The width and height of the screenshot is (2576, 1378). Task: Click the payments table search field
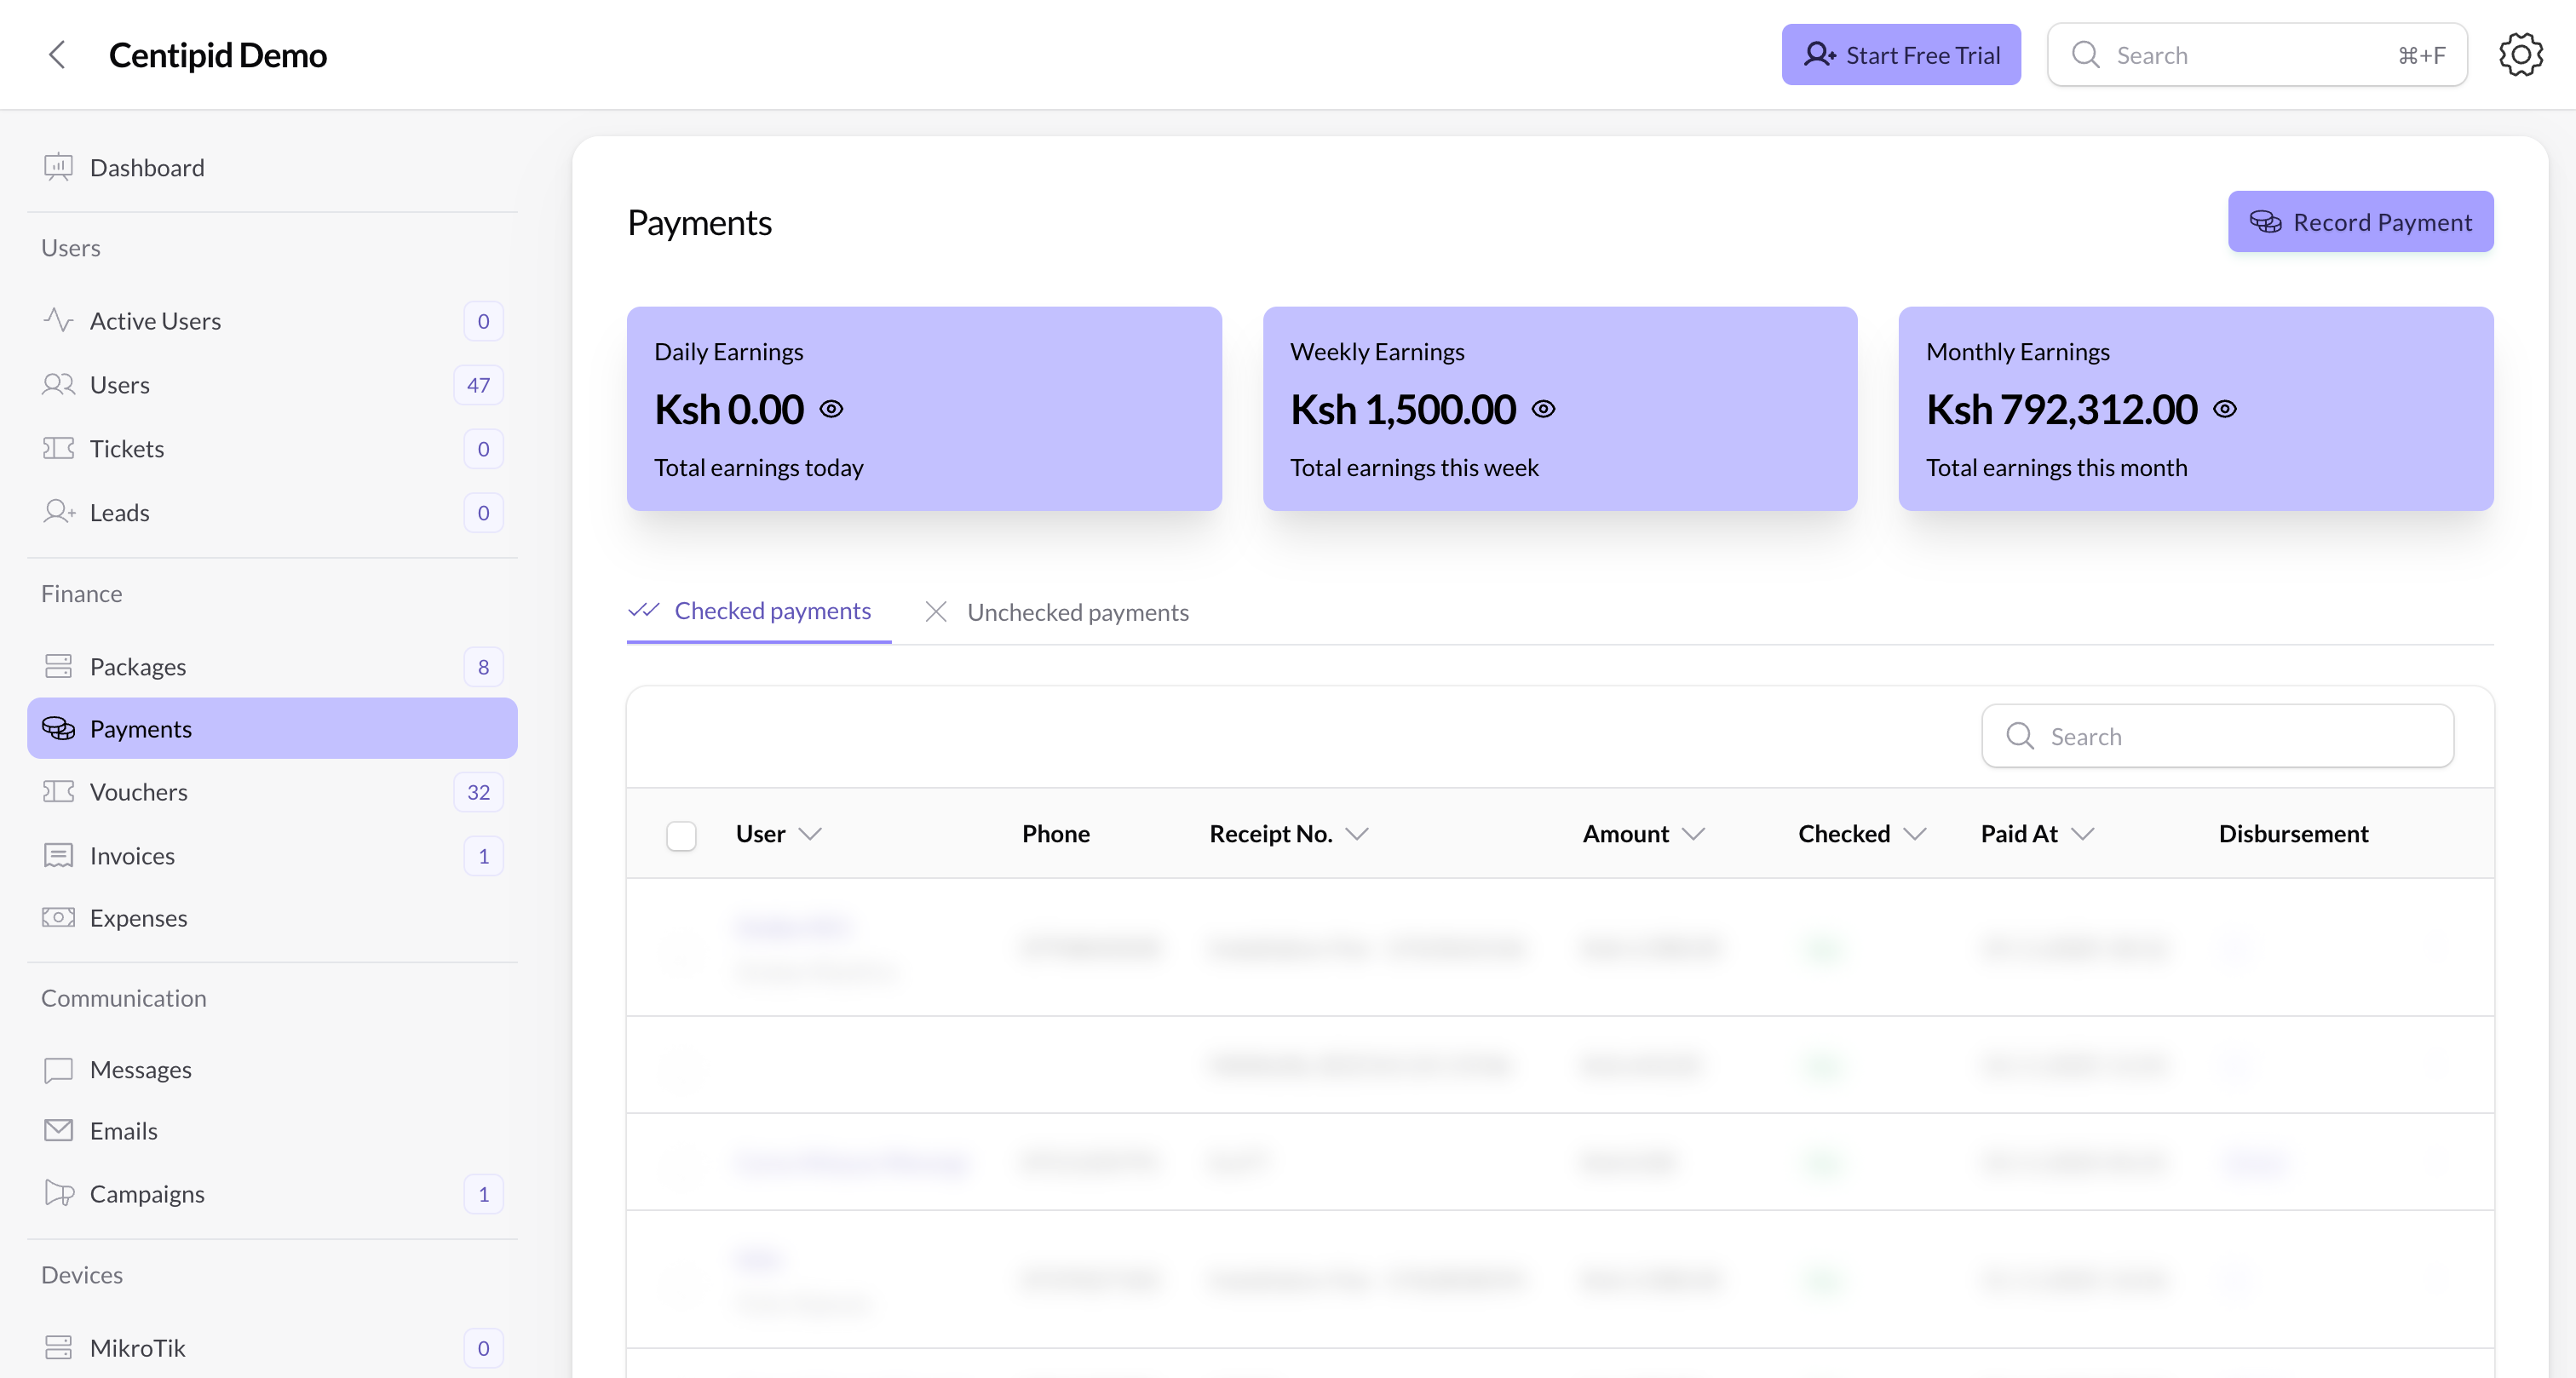tap(2216, 735)
